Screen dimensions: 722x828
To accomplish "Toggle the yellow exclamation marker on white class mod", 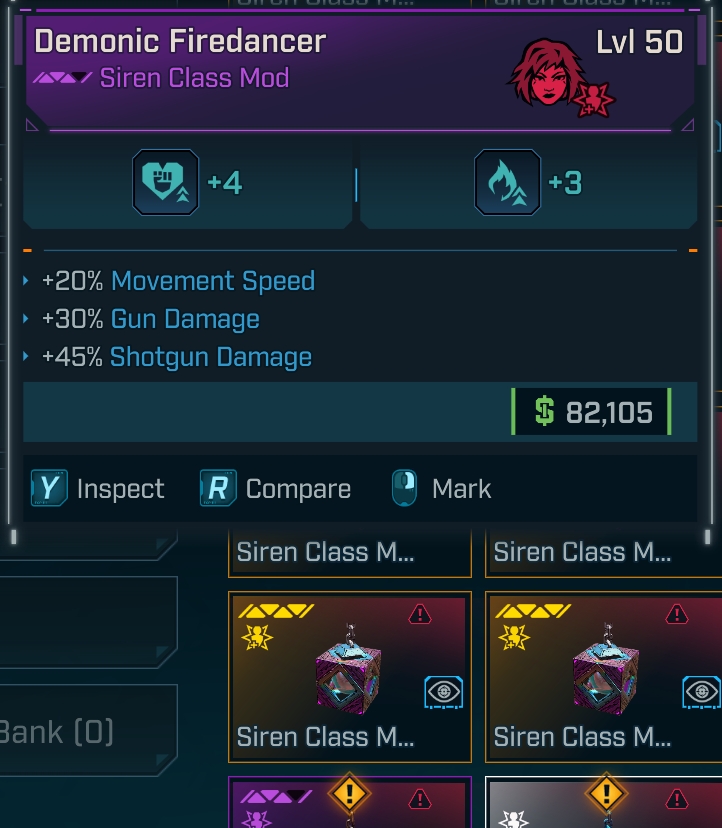I will point(606,796).
